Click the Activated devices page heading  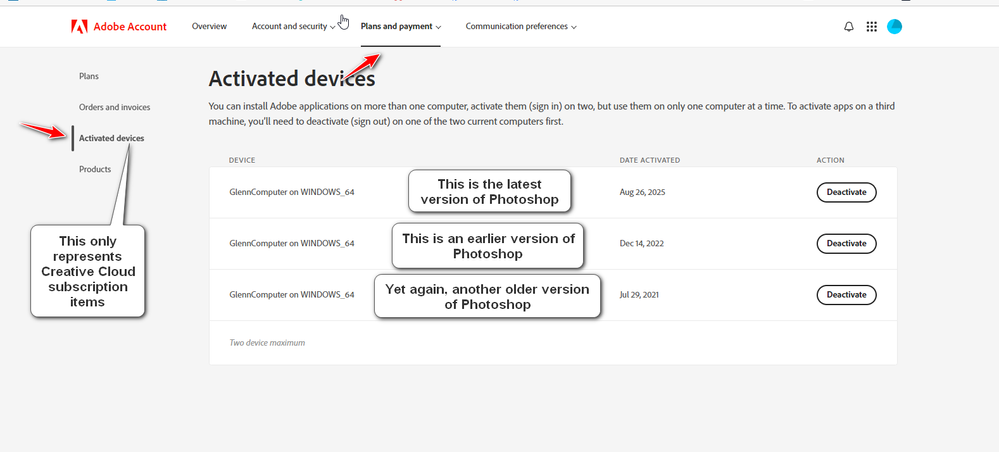(x=292, y=79)
